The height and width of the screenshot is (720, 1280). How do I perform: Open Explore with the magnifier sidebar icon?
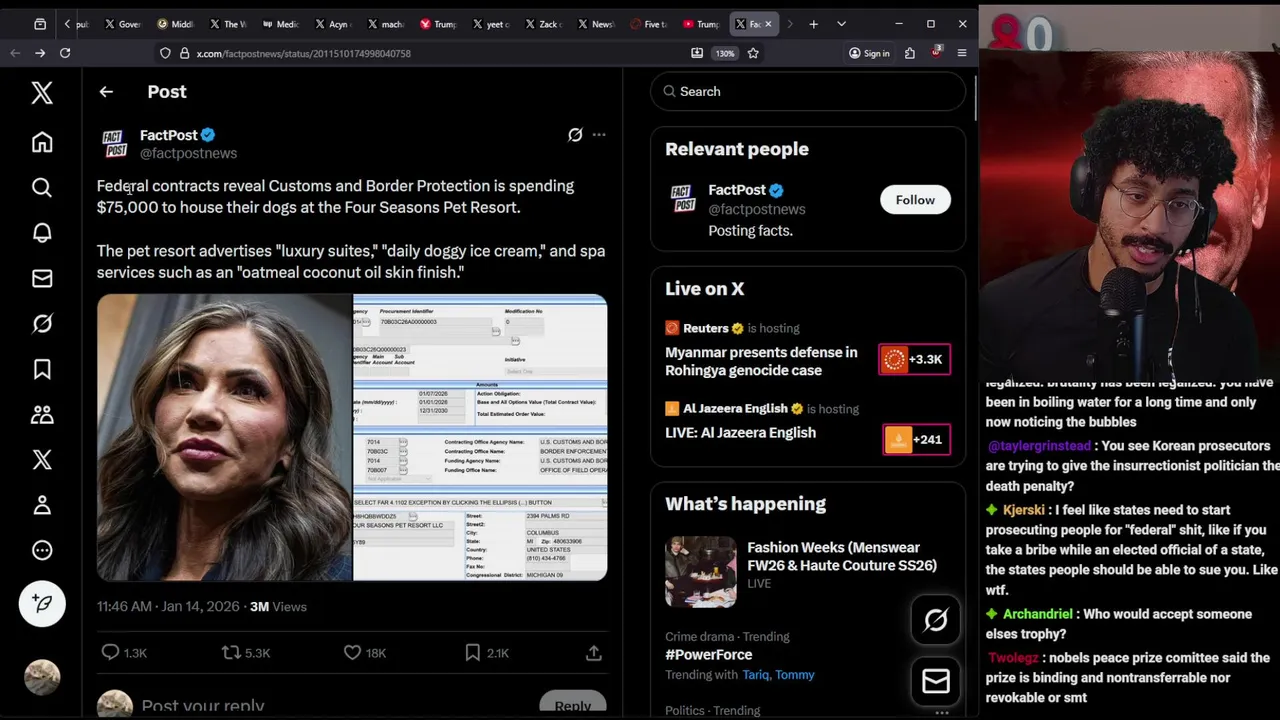pos(42,187)
